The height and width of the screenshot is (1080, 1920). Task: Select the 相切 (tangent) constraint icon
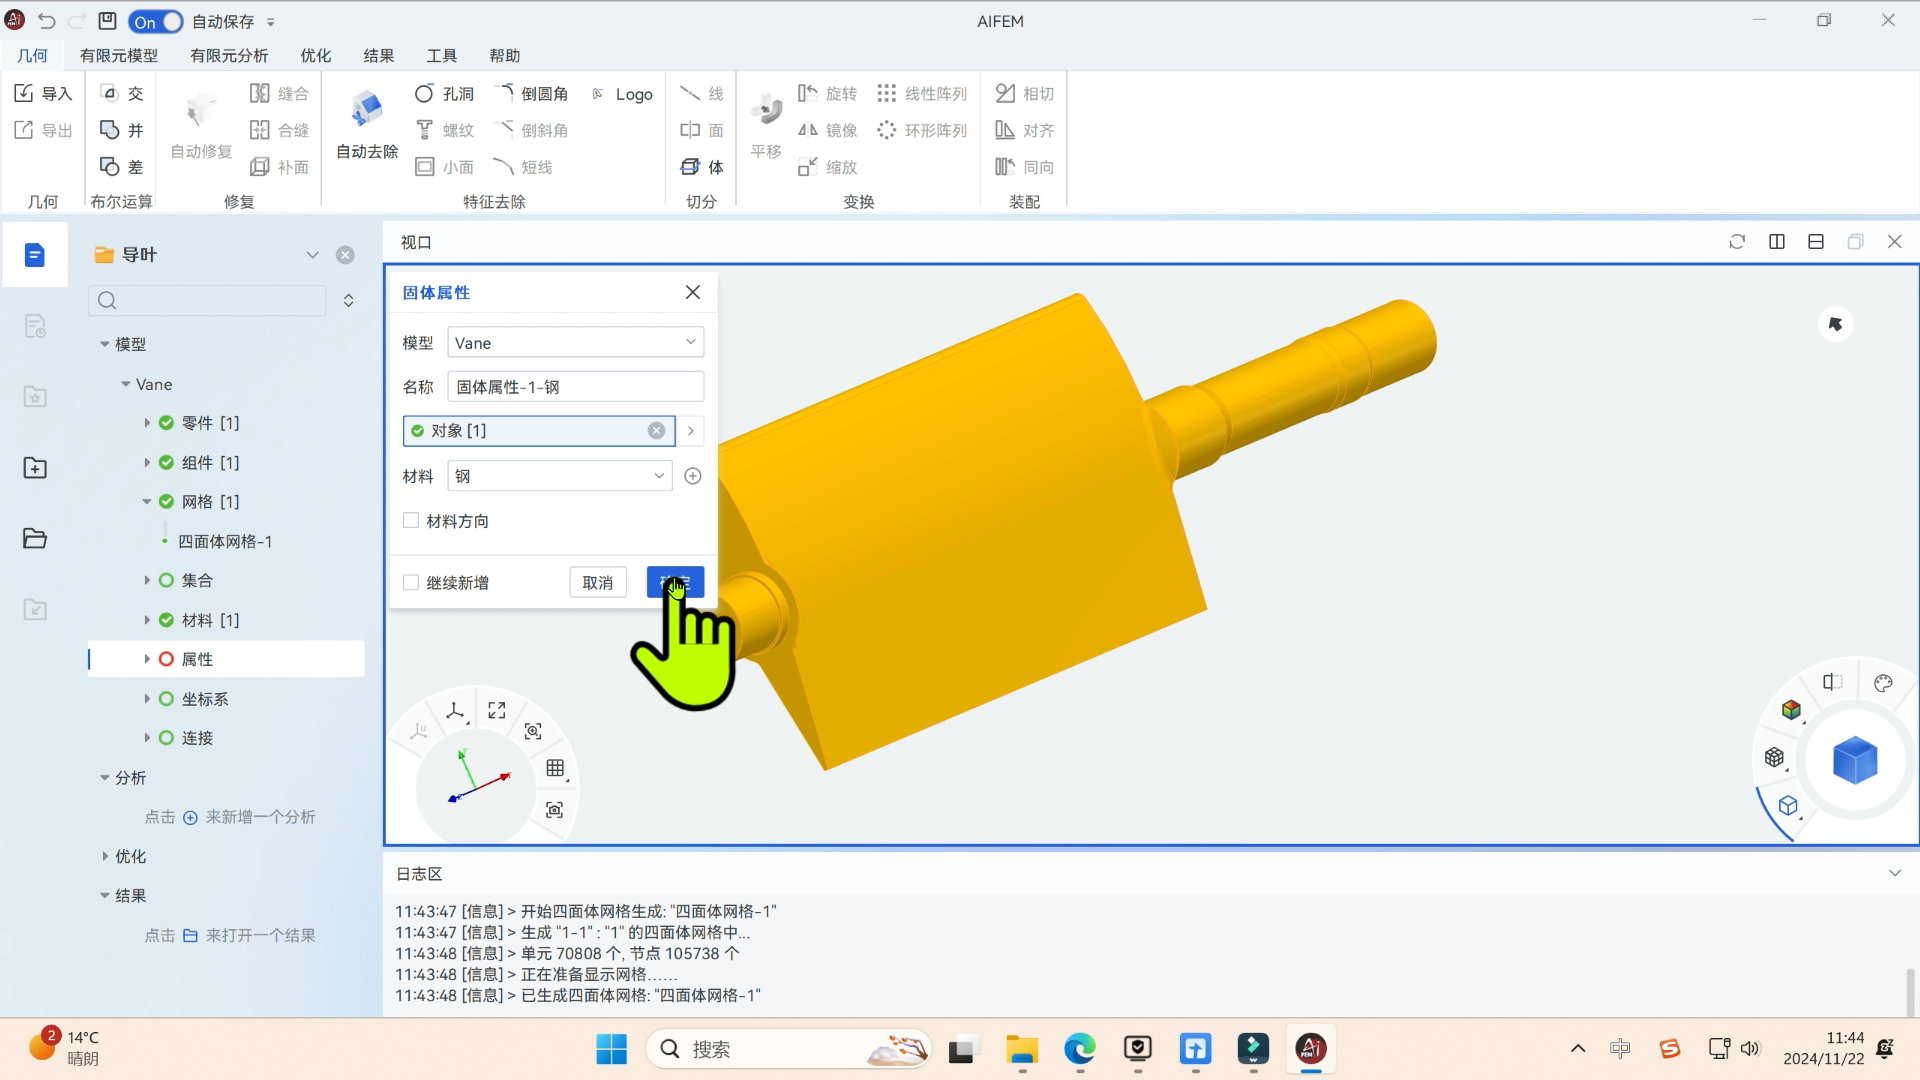click(x=1005, y=92)
